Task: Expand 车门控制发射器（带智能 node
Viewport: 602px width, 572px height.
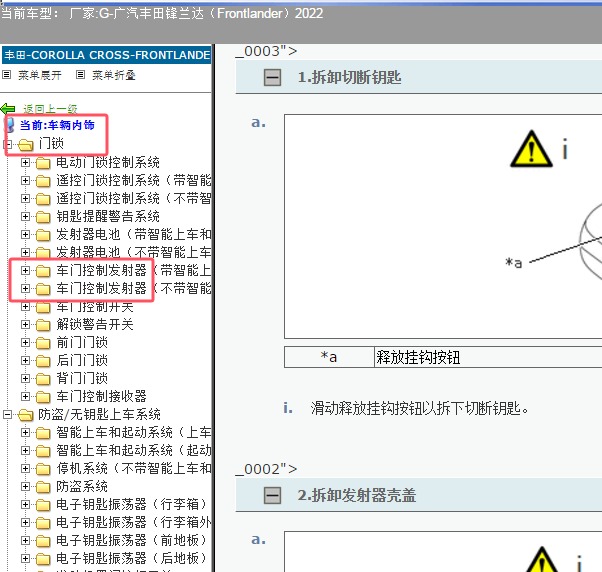Action: (x=25, y=271)
